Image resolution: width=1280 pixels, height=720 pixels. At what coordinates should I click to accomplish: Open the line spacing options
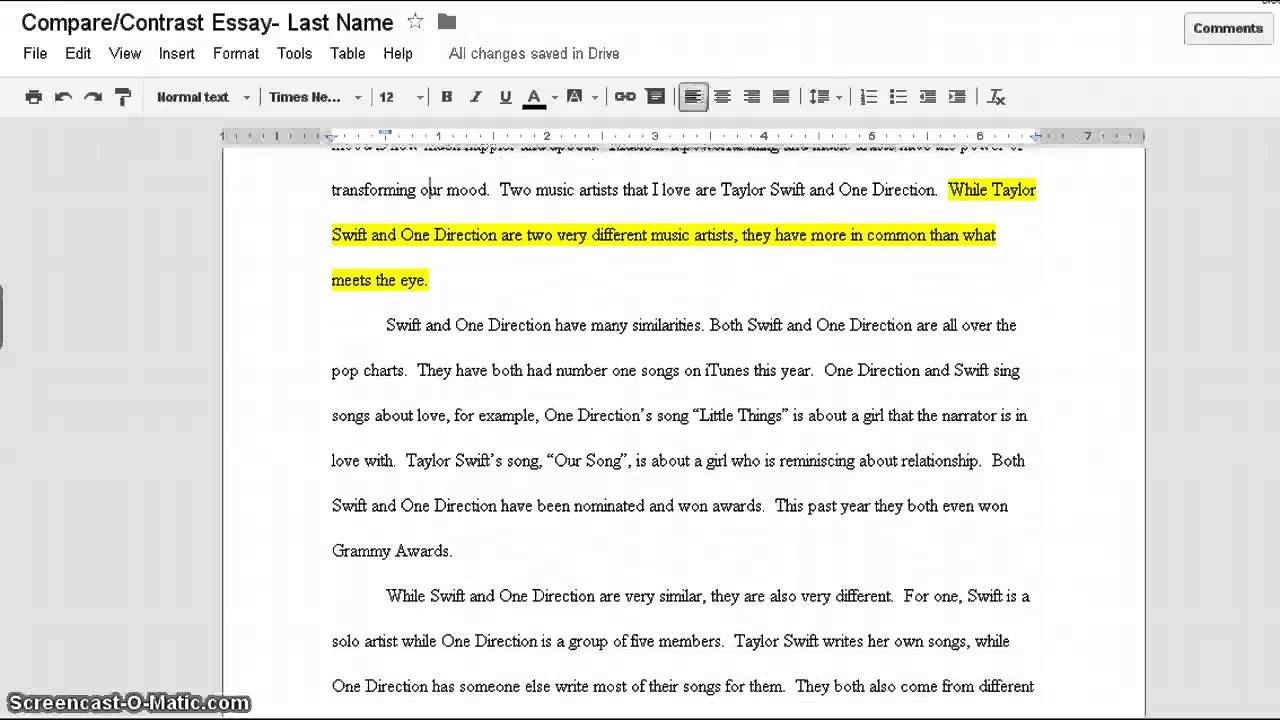[x=825, y=97]
